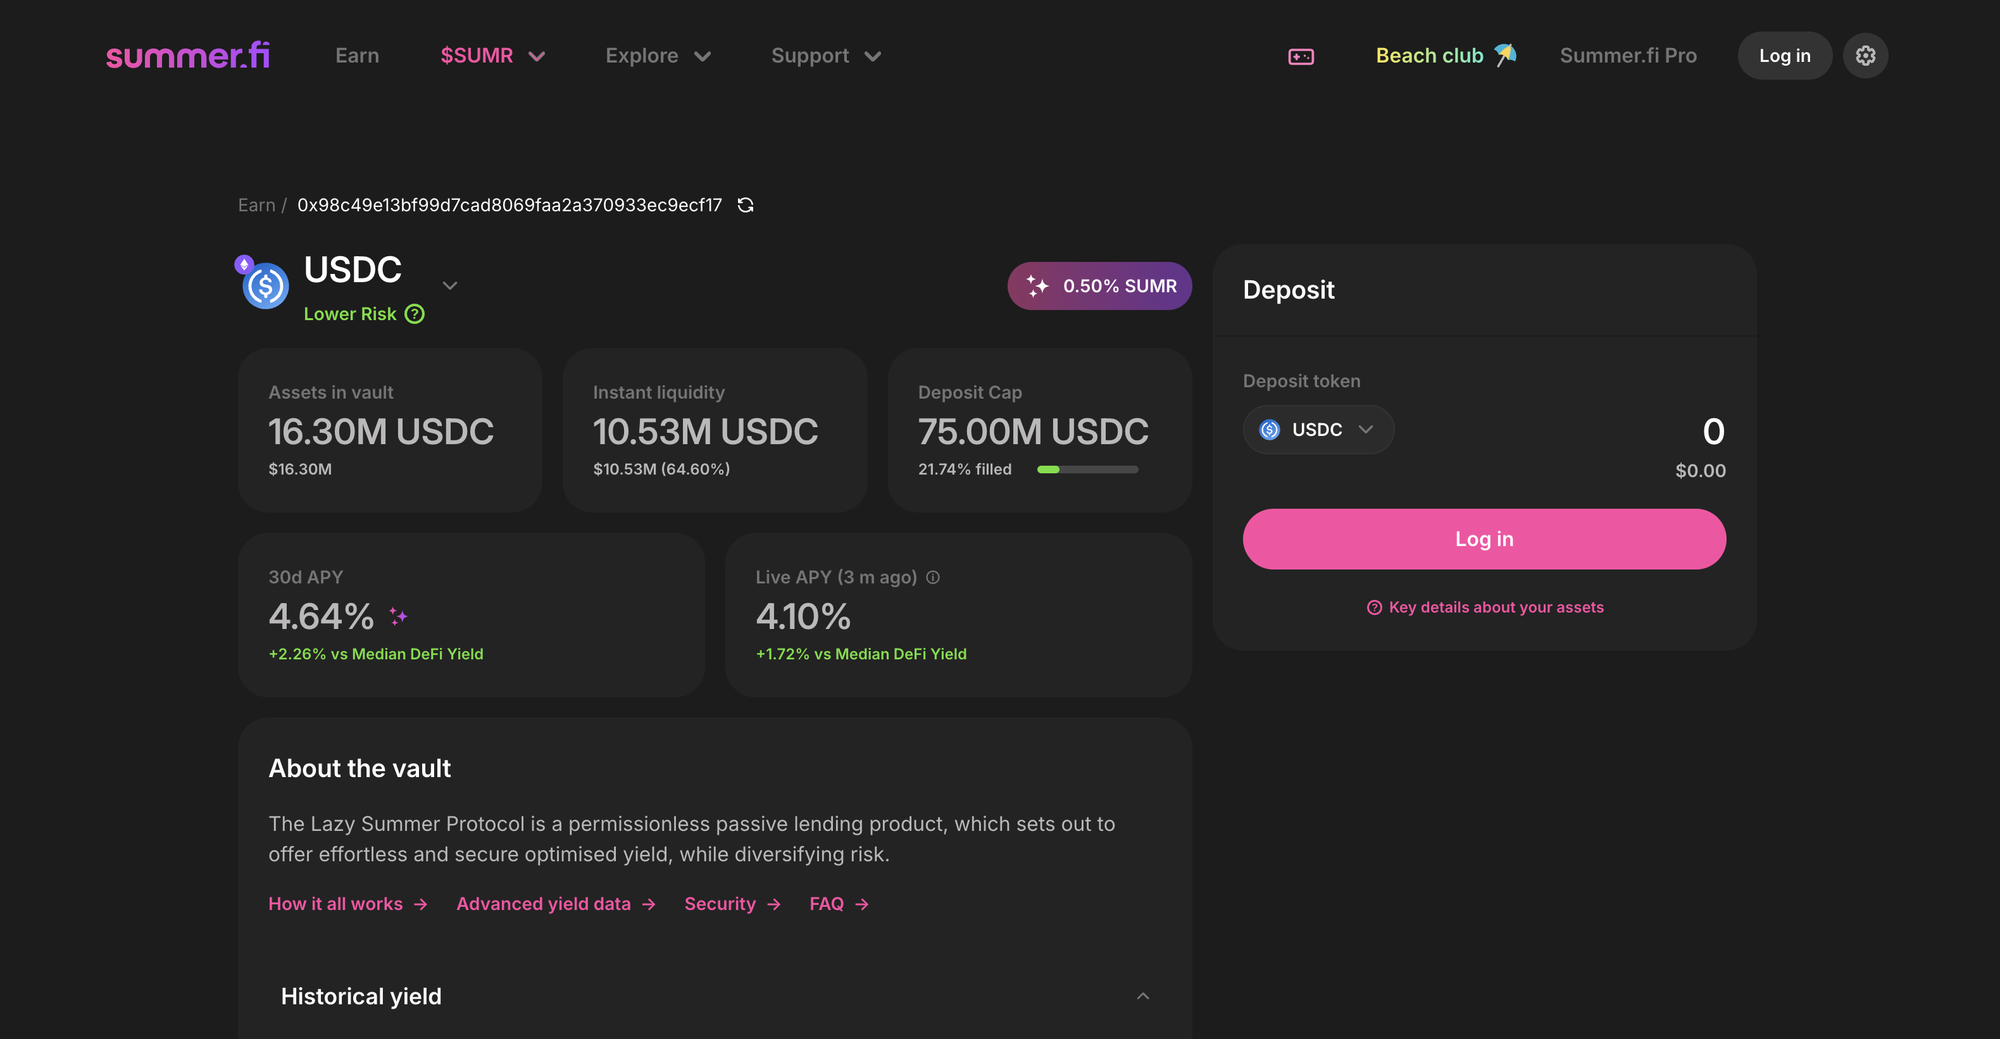Open the Security link
The width and height of the screenshot is (2000, 1039).
pos(732,904)
